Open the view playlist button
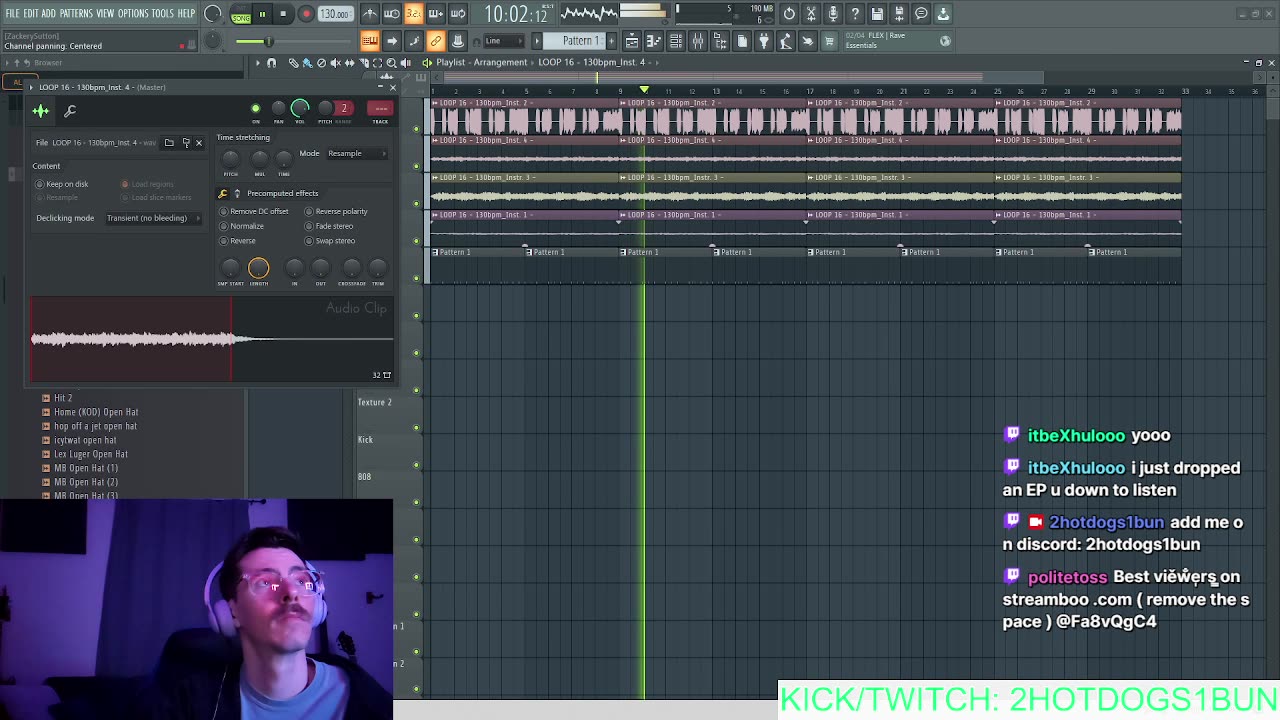Viewport: 1280px width, 720px height. coord(632,41)
